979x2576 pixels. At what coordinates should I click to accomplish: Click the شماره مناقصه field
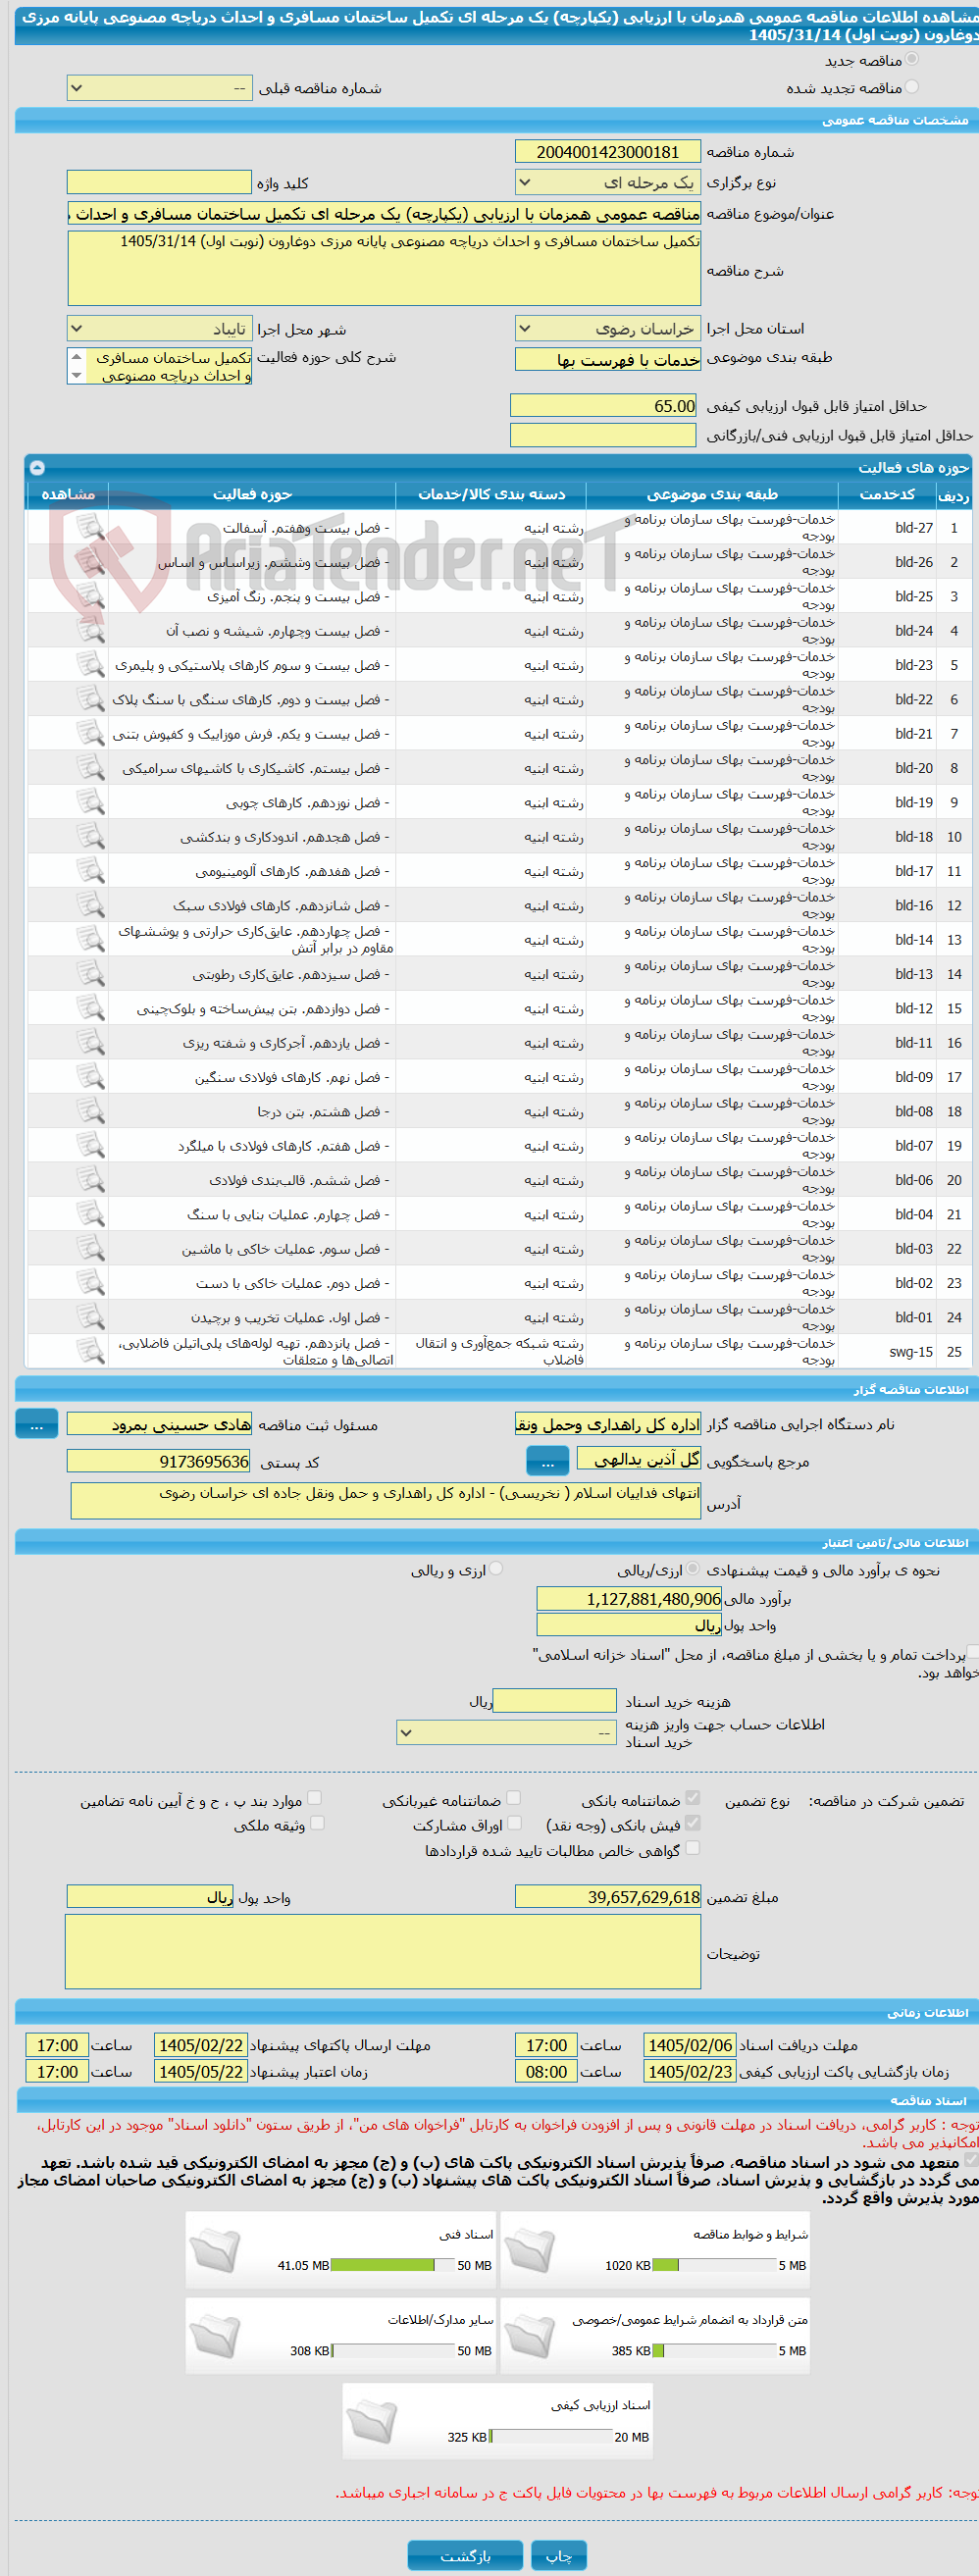608,152
